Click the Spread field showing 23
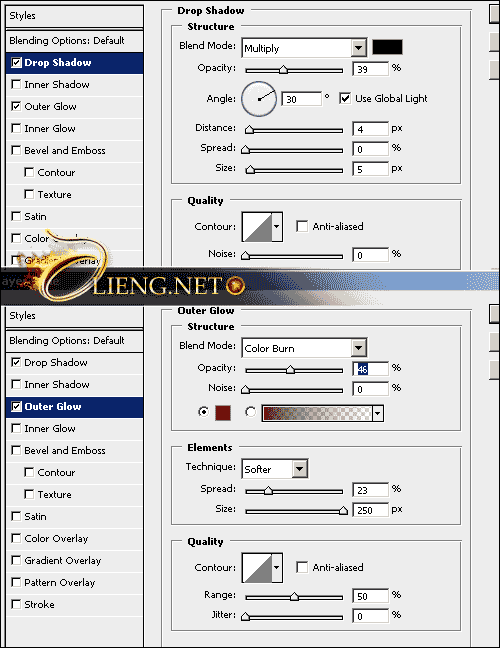The height and width of the screenshot is (648, 500). pos(371,490)
